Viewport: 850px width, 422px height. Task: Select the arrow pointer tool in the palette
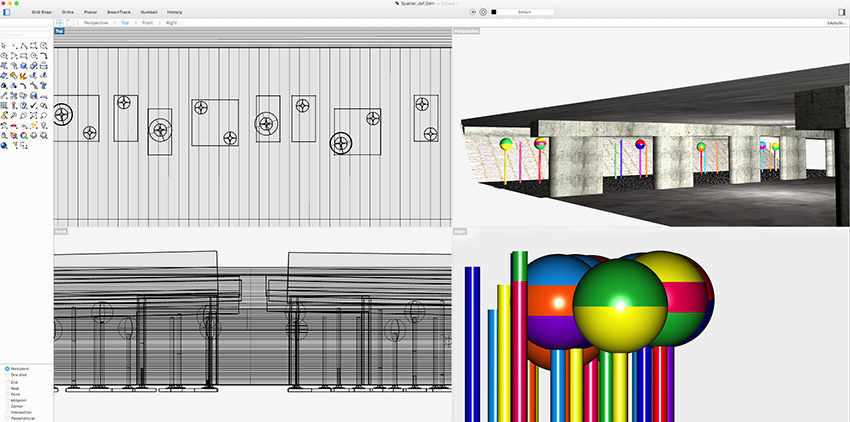[x=5, y=46]
